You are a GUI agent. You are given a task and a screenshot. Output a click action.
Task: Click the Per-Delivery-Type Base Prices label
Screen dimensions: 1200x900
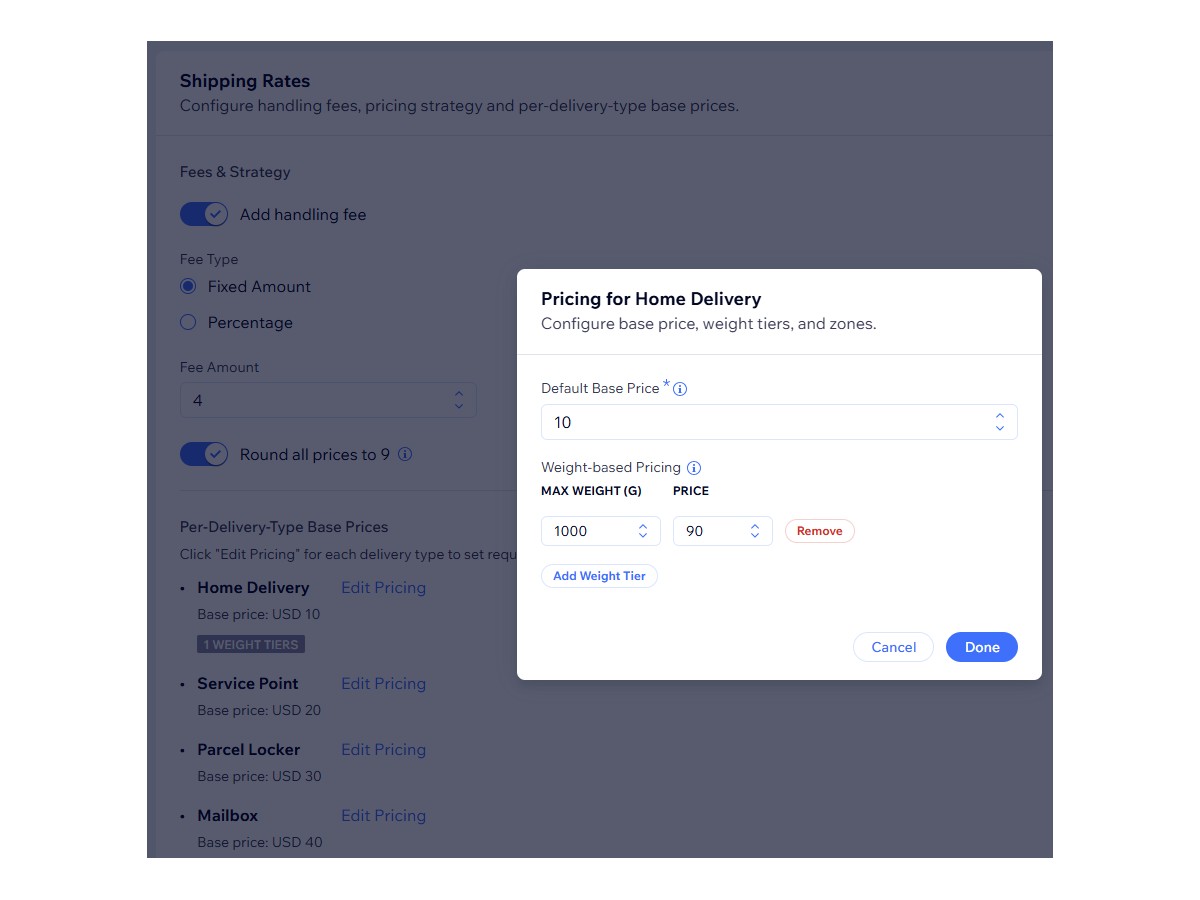point(284,527)
